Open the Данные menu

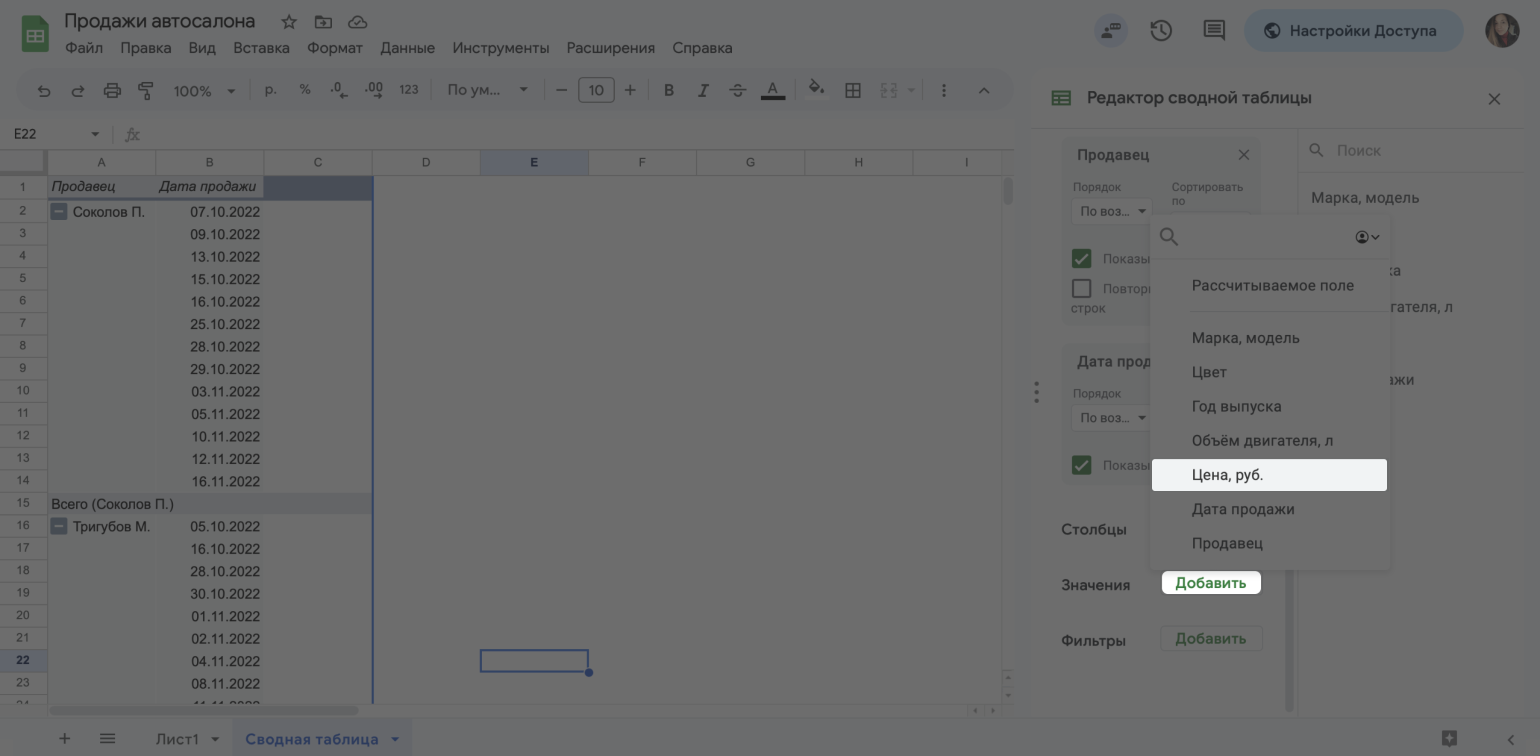pos(407,48)
